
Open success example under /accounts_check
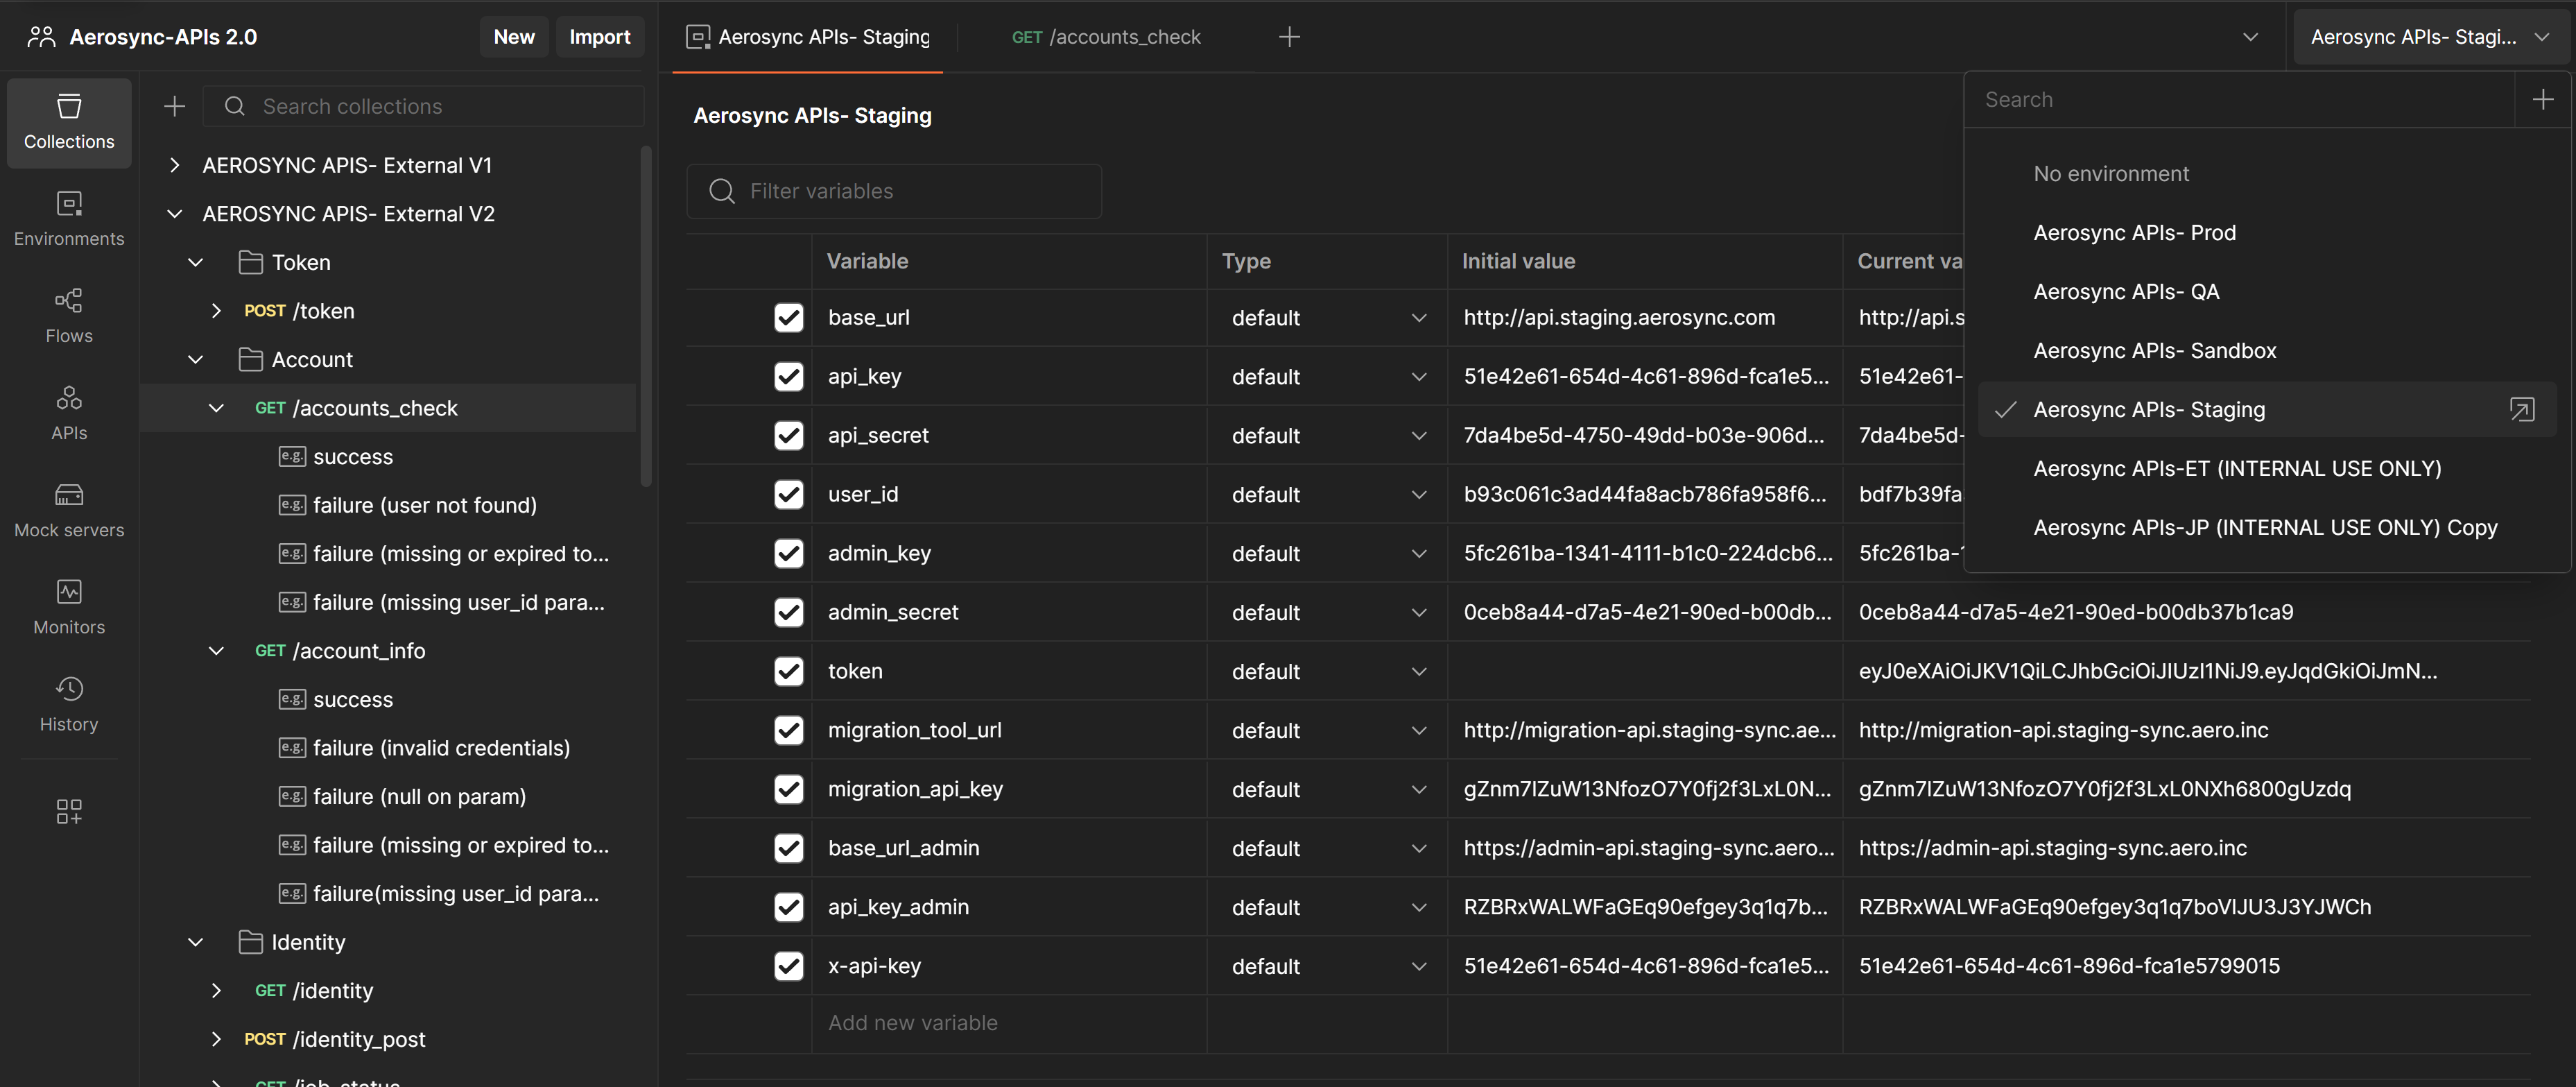[353, 456]
